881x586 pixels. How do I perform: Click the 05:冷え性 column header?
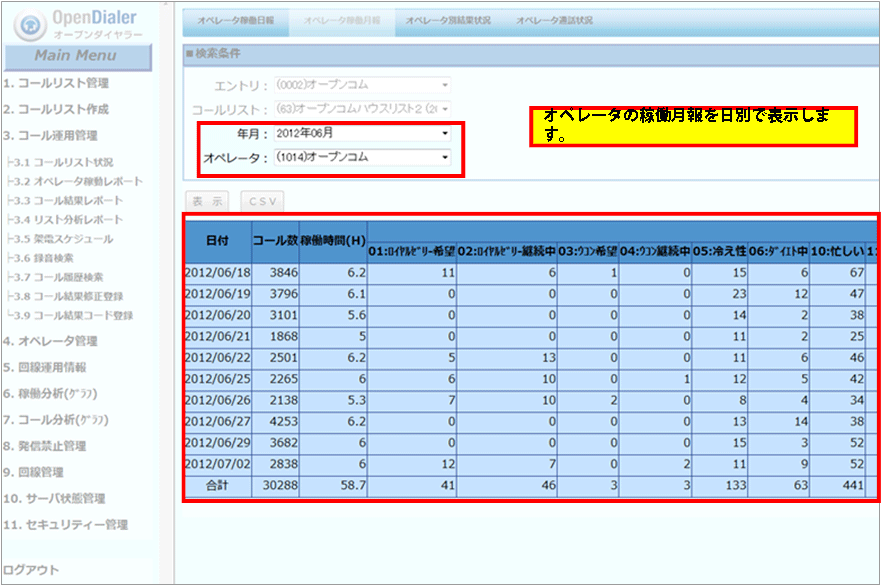pos(720,252)
